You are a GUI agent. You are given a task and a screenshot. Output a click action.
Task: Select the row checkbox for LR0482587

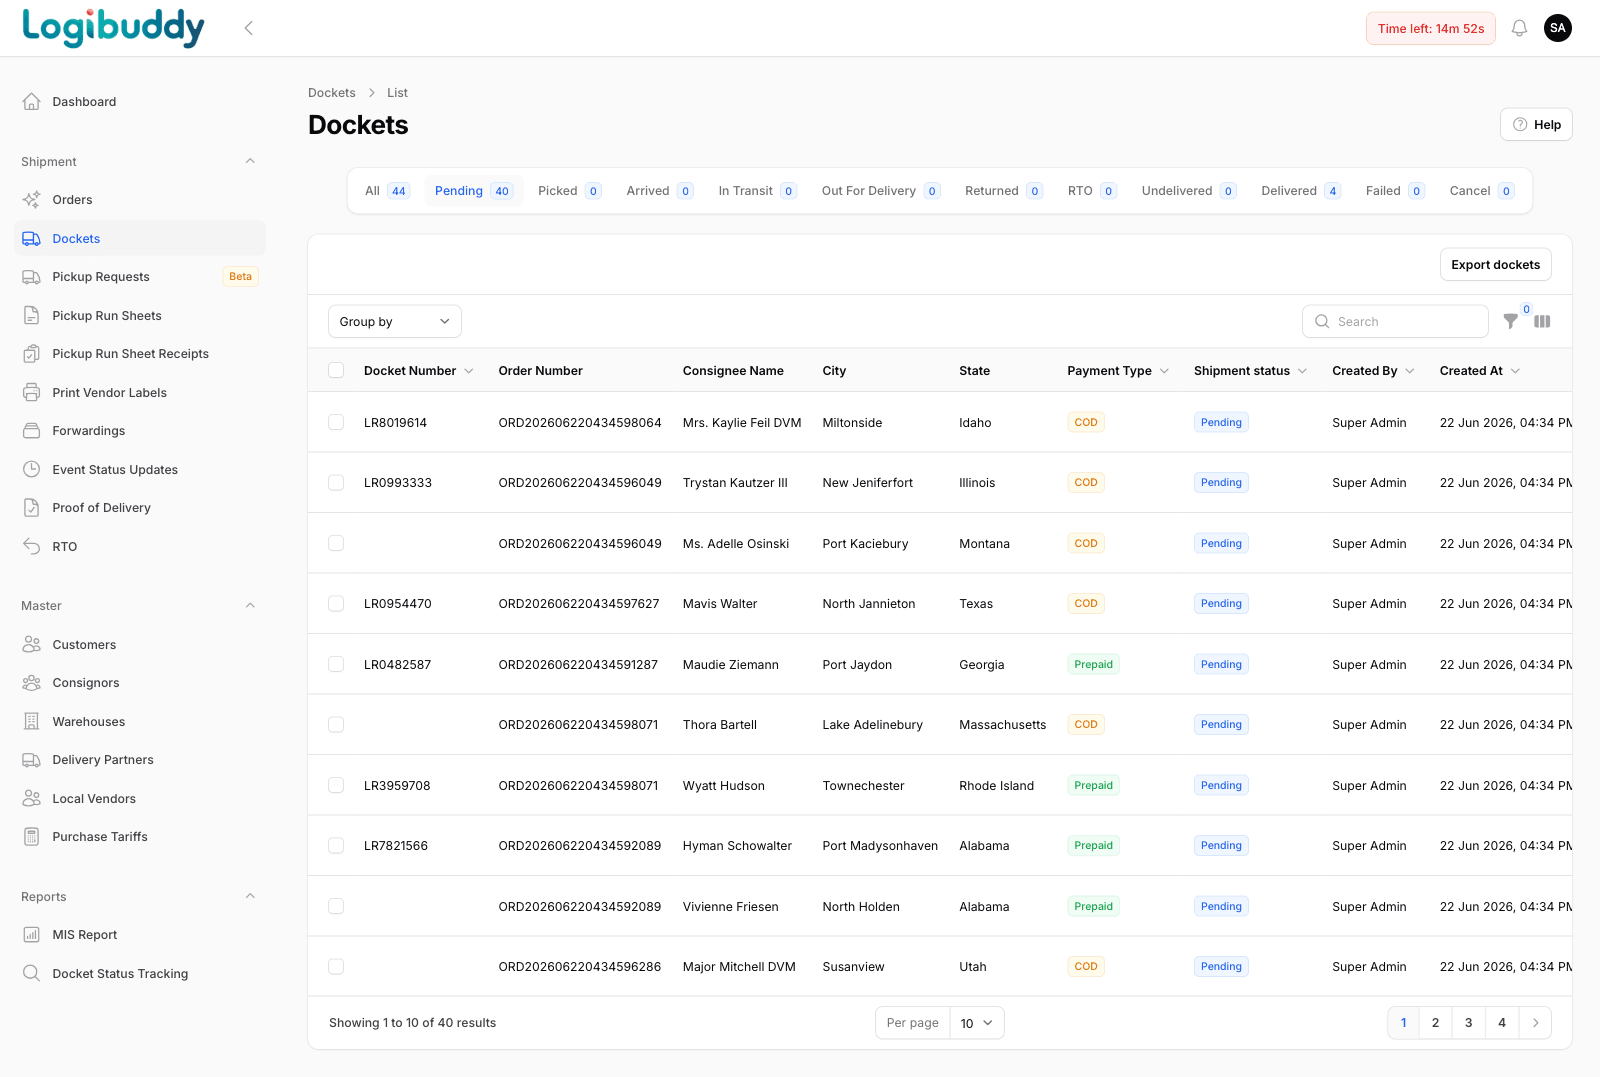[336, 664]
